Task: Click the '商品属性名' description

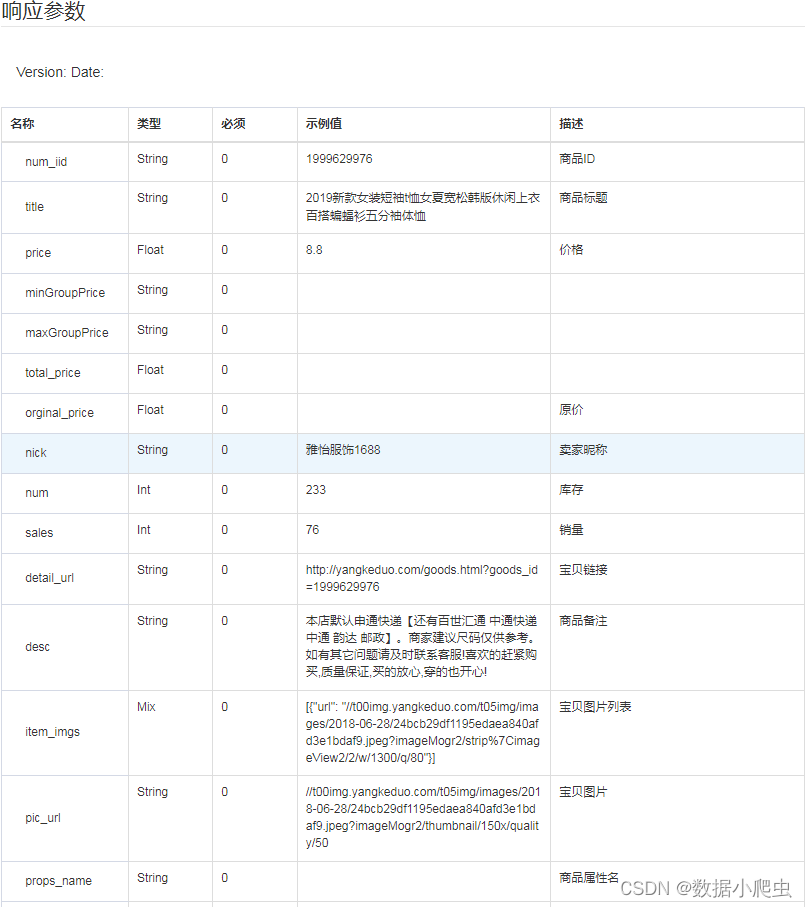Action: (589, 878)
